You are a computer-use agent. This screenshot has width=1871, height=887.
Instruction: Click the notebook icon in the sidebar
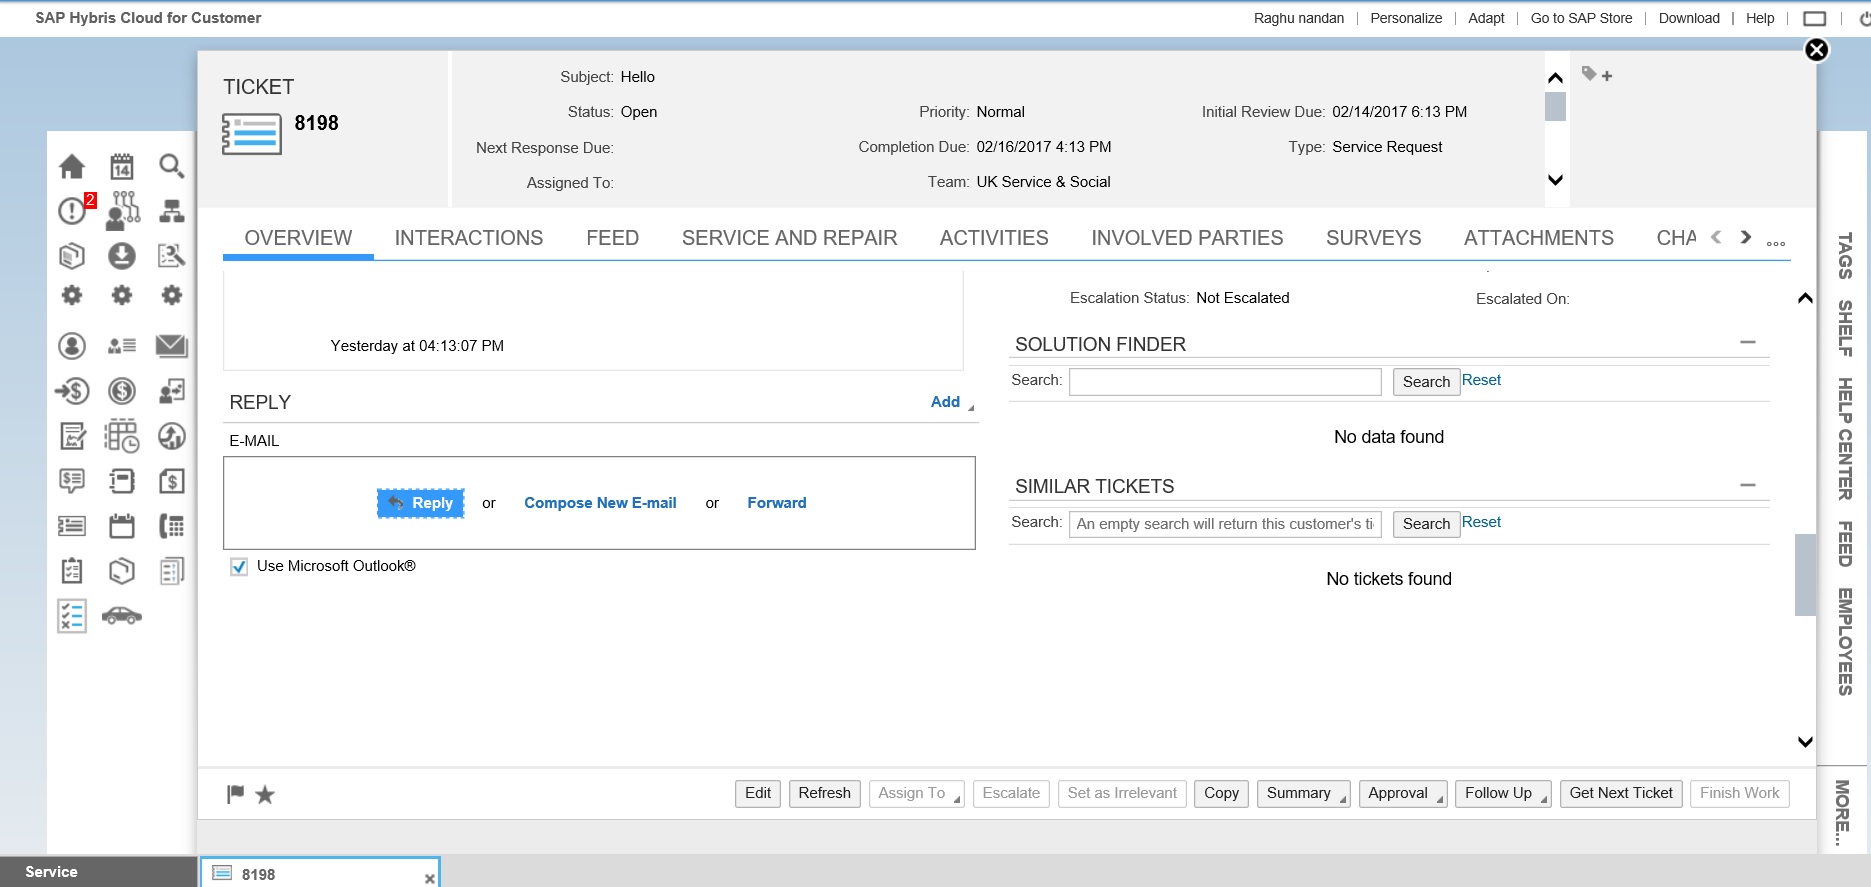tap(122, 481)
